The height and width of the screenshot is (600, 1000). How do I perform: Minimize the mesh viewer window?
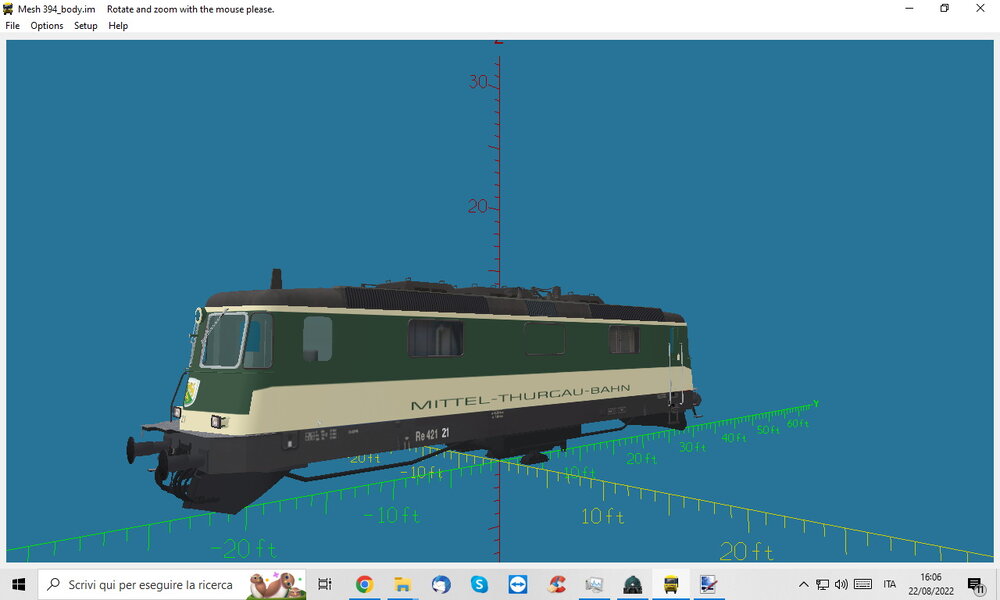(909, 8)
